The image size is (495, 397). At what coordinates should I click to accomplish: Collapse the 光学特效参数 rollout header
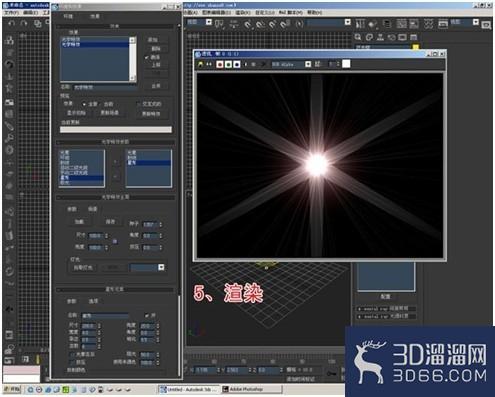click(x=115, y=142)
